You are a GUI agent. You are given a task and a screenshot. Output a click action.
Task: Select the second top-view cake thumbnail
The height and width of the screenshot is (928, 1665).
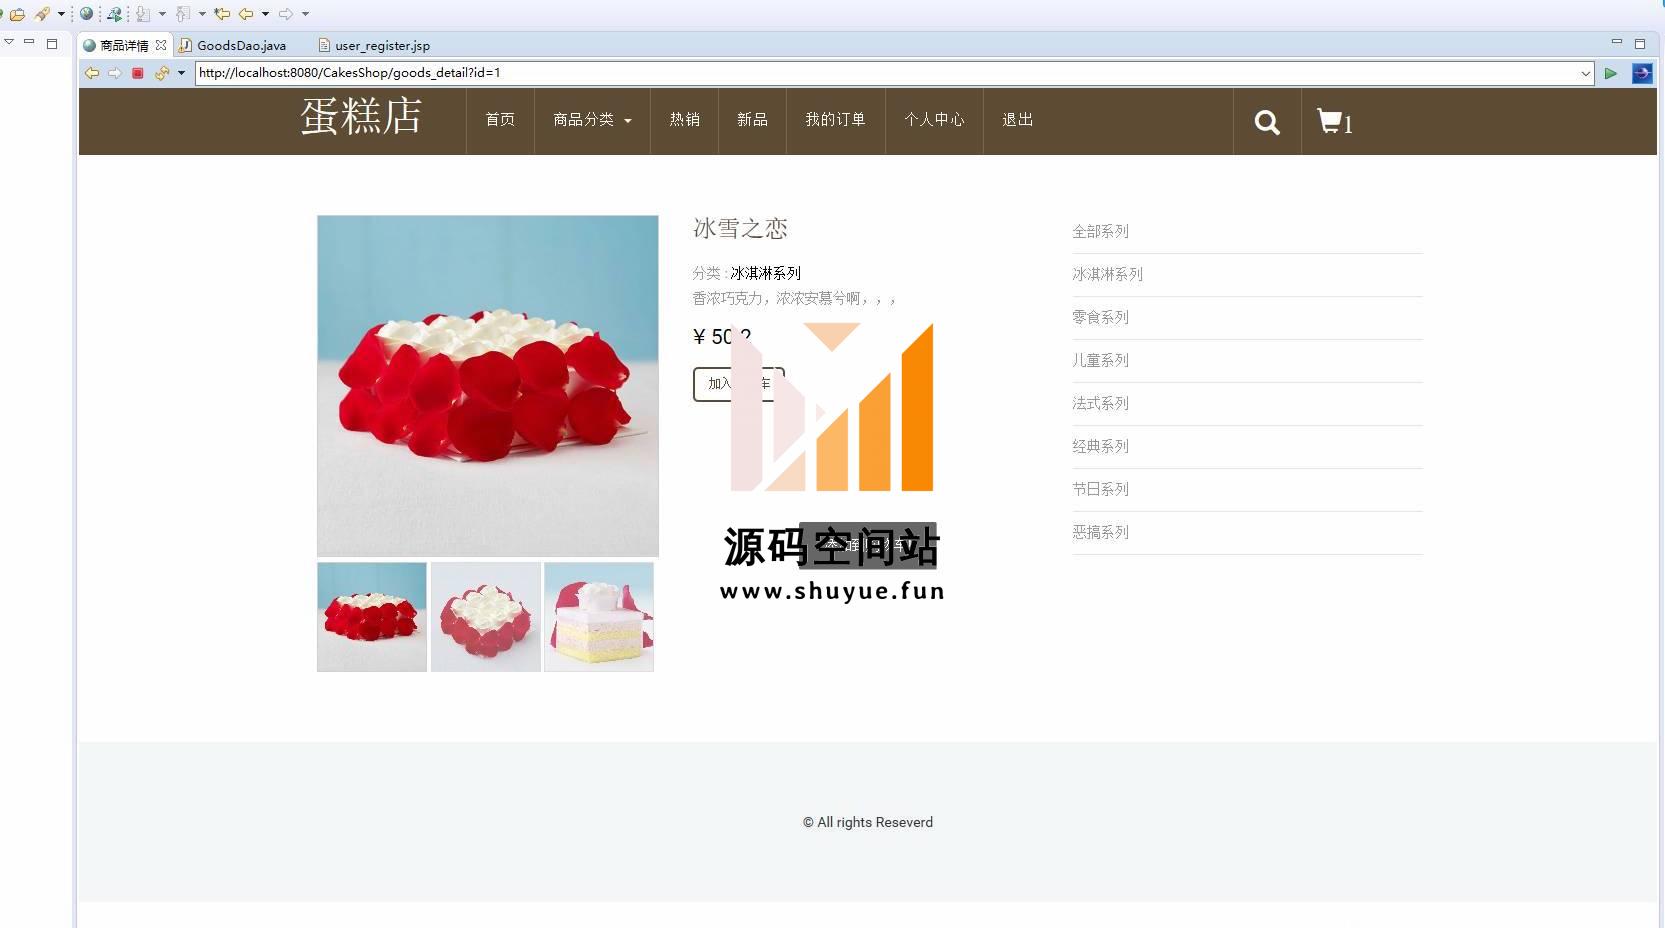tap(486, 617)
